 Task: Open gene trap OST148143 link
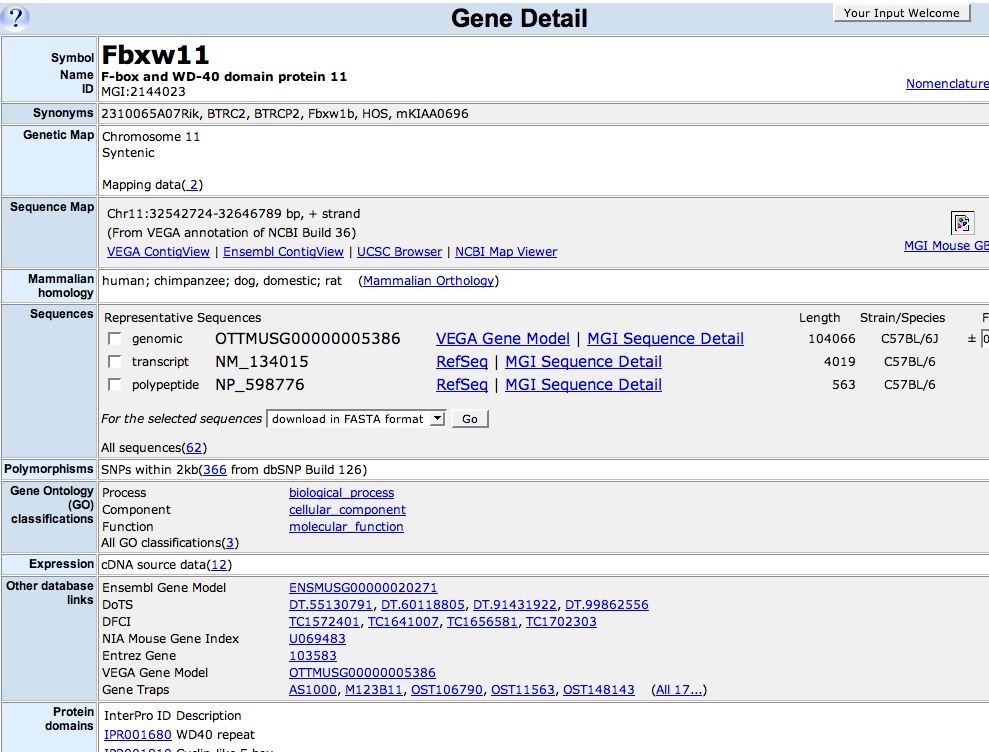click(599, 690)
